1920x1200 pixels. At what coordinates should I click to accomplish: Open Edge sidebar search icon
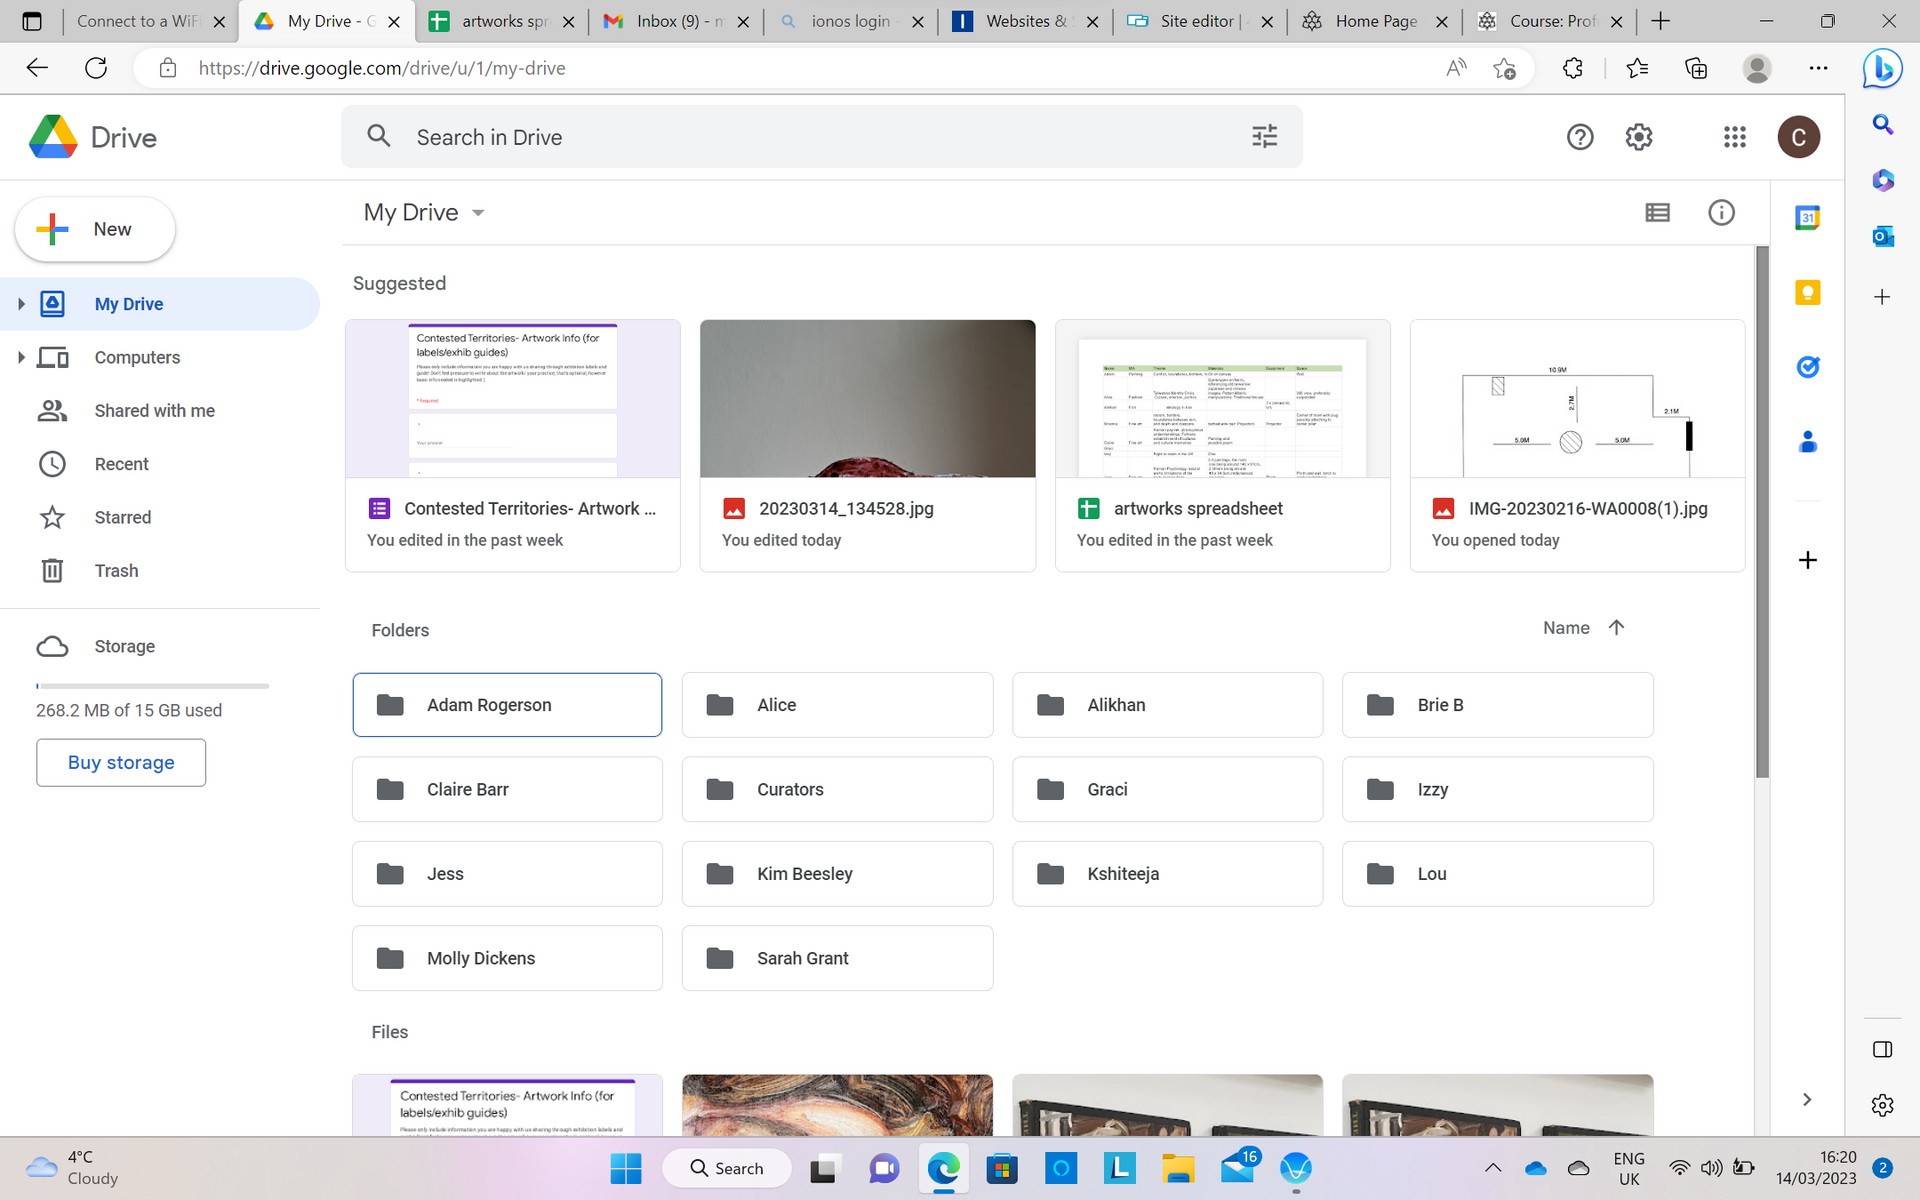tap(1882, 124)
